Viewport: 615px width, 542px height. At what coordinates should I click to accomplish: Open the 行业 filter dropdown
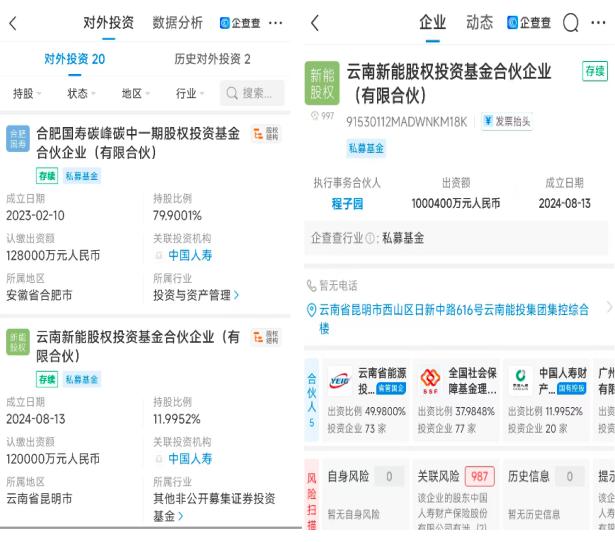[x=190, y=93]
